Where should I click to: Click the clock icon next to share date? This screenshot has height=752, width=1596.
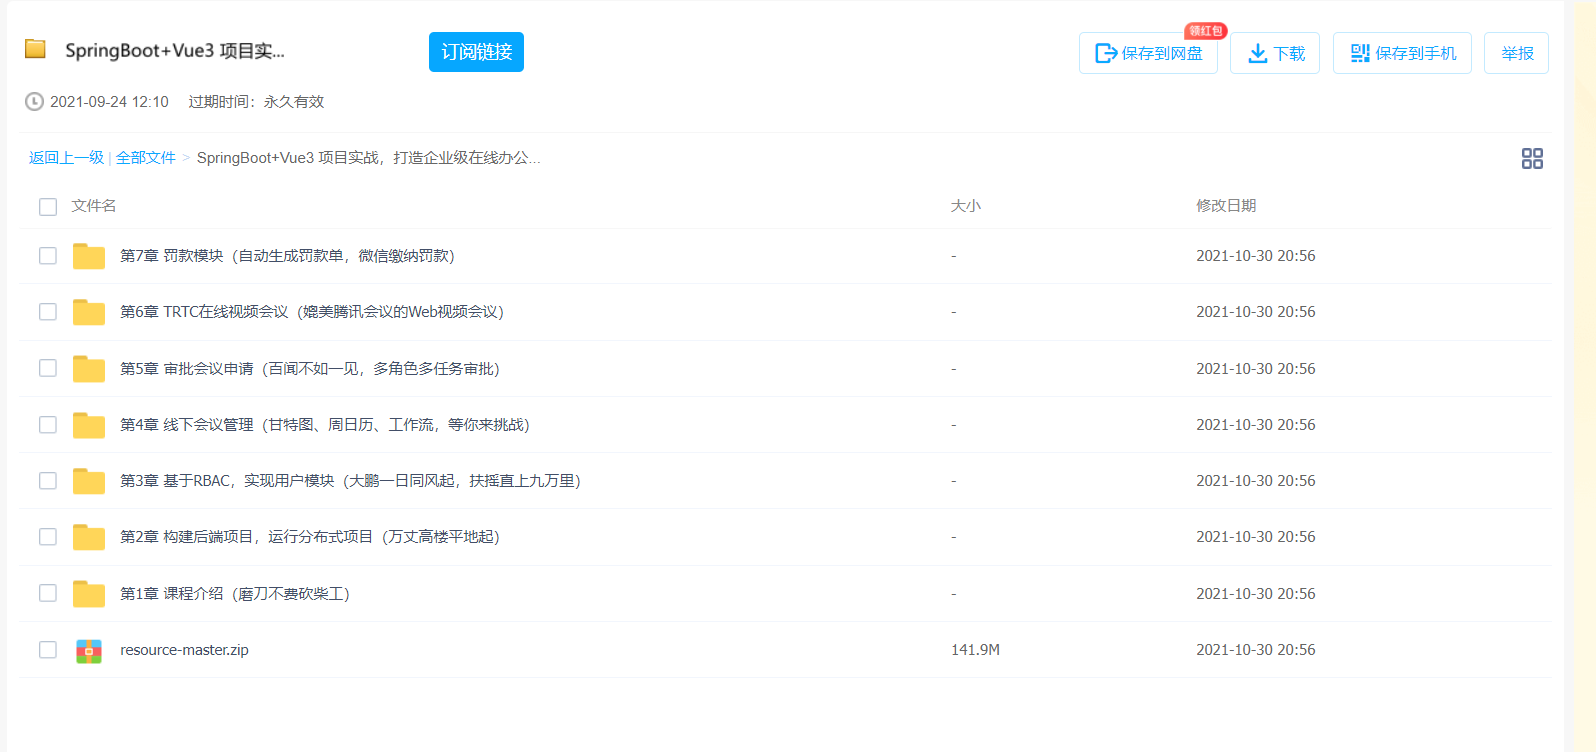coord(34,102)
